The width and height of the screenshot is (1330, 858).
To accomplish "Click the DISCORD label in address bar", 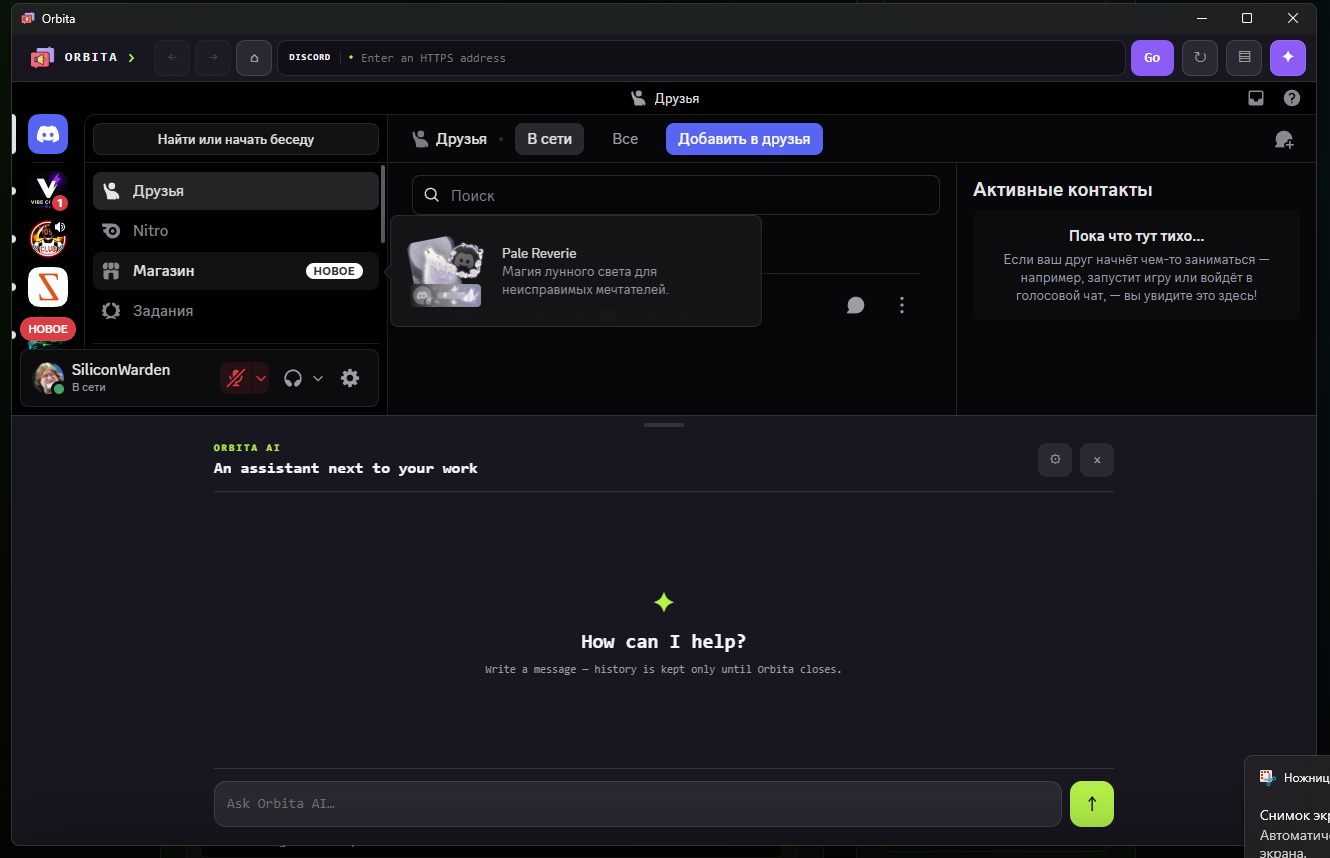I will click(310, 58).
